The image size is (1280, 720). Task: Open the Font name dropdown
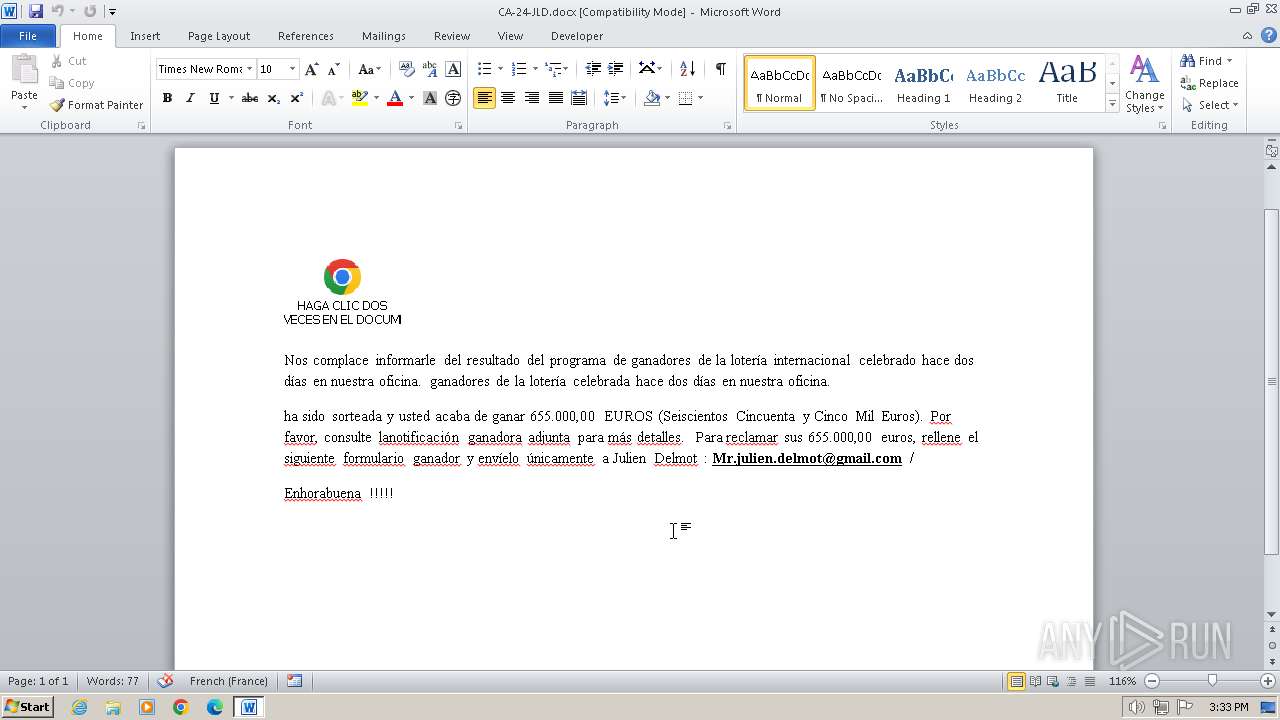point(249,69)
